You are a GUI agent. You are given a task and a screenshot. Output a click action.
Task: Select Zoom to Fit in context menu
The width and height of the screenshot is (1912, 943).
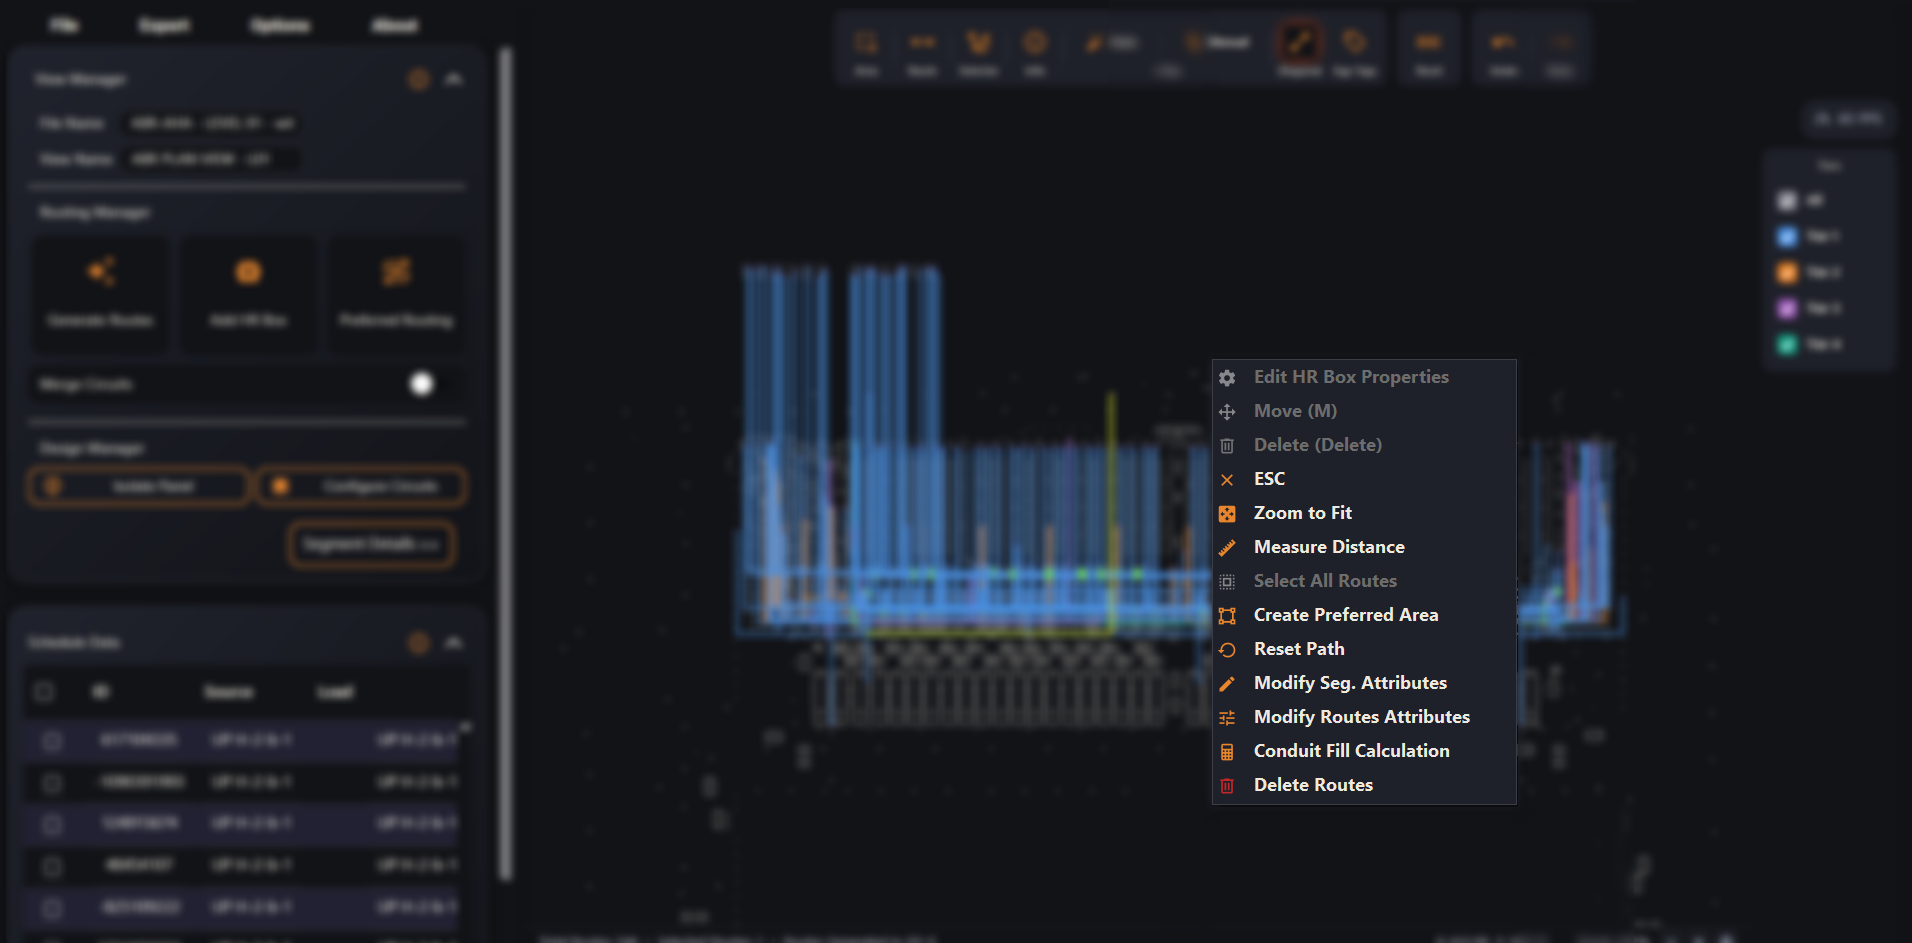1364,513
